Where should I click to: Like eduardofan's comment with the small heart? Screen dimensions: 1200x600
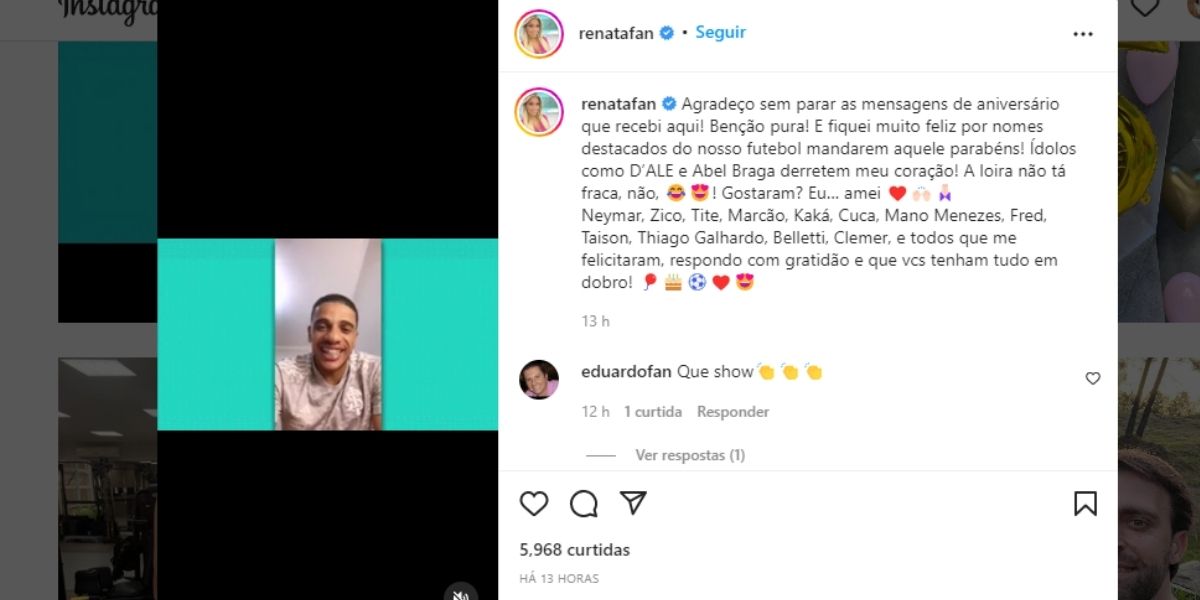(1093, 378)
